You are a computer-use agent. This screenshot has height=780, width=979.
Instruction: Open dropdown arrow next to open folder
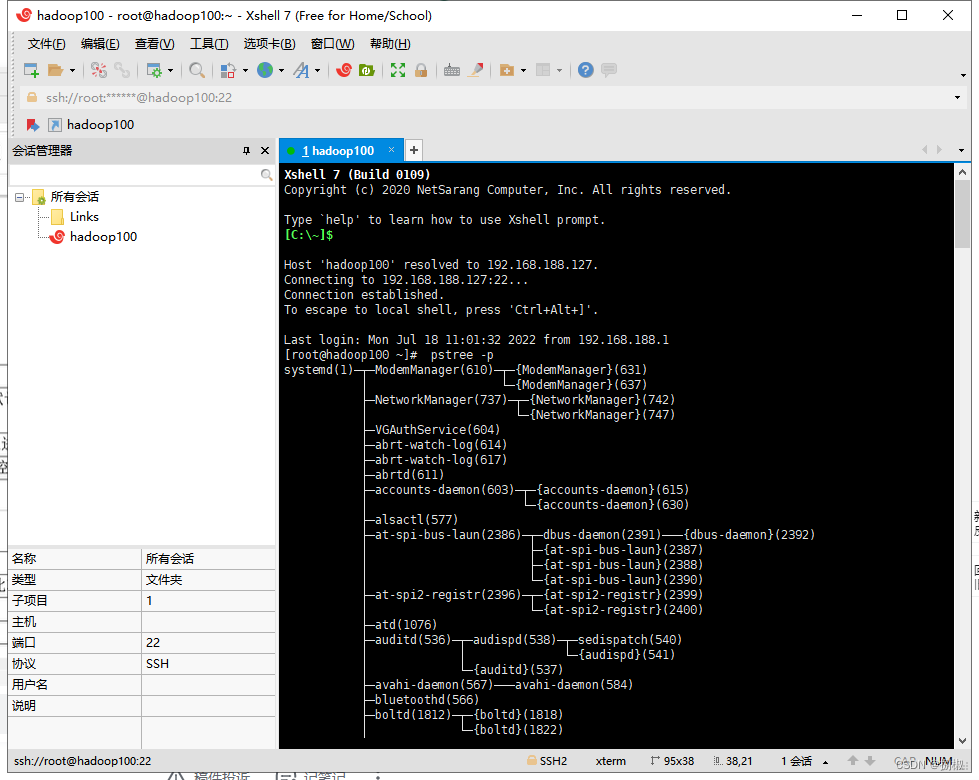tap(72, 71)
